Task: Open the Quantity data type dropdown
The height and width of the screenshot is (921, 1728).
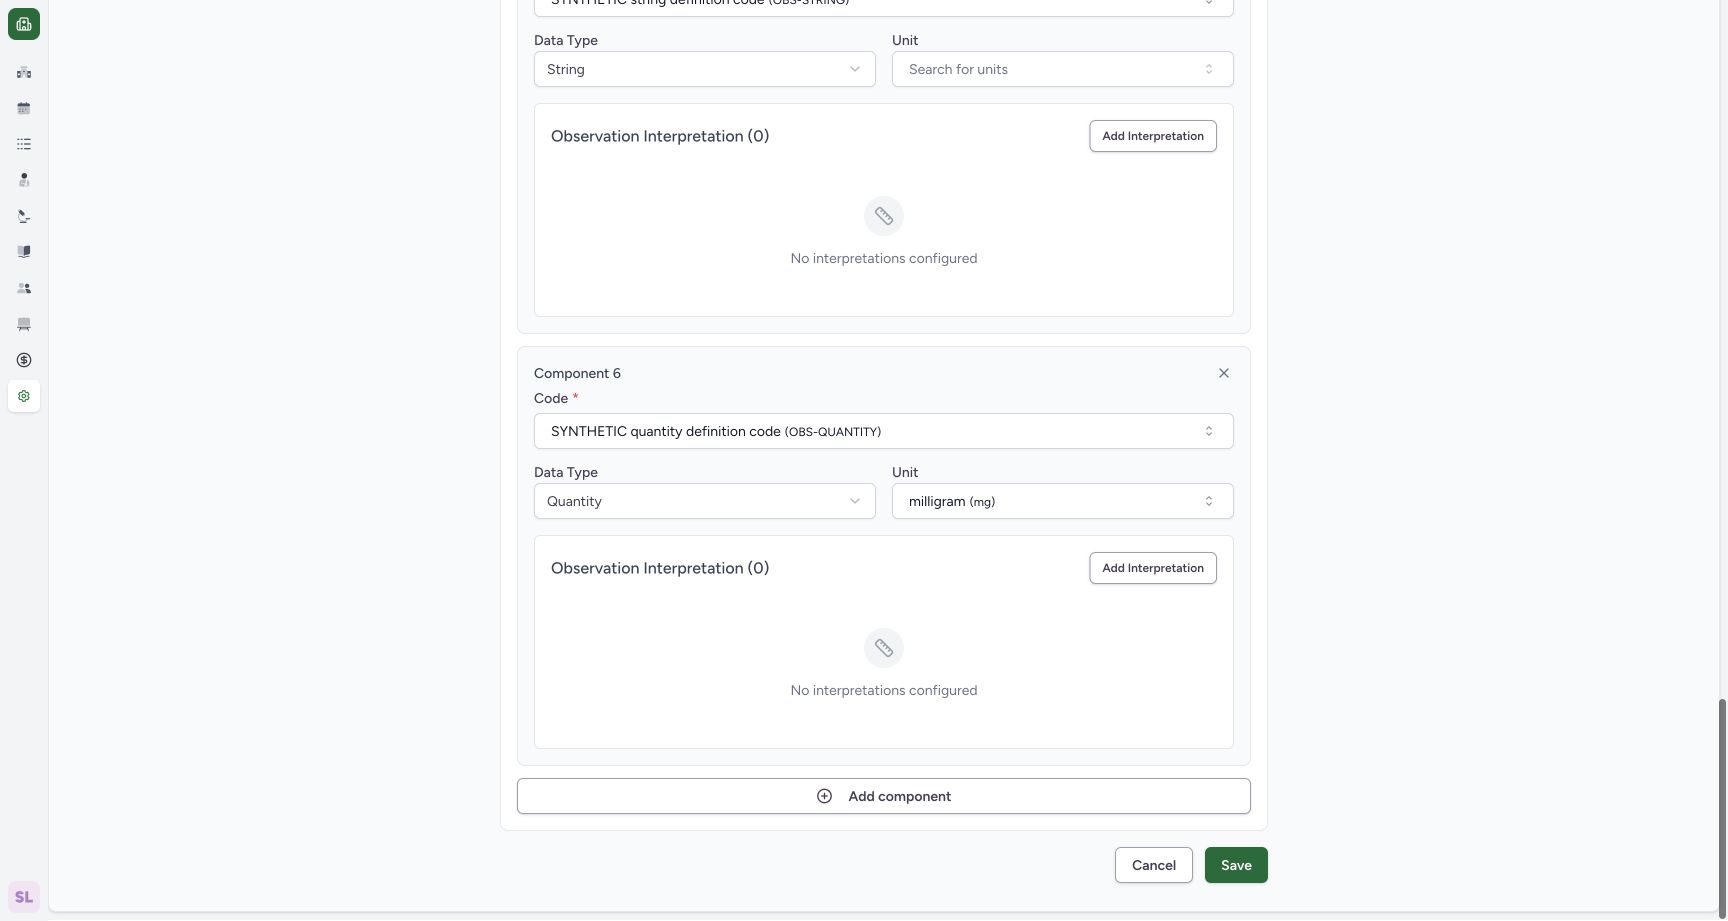Action: point(705,501)
